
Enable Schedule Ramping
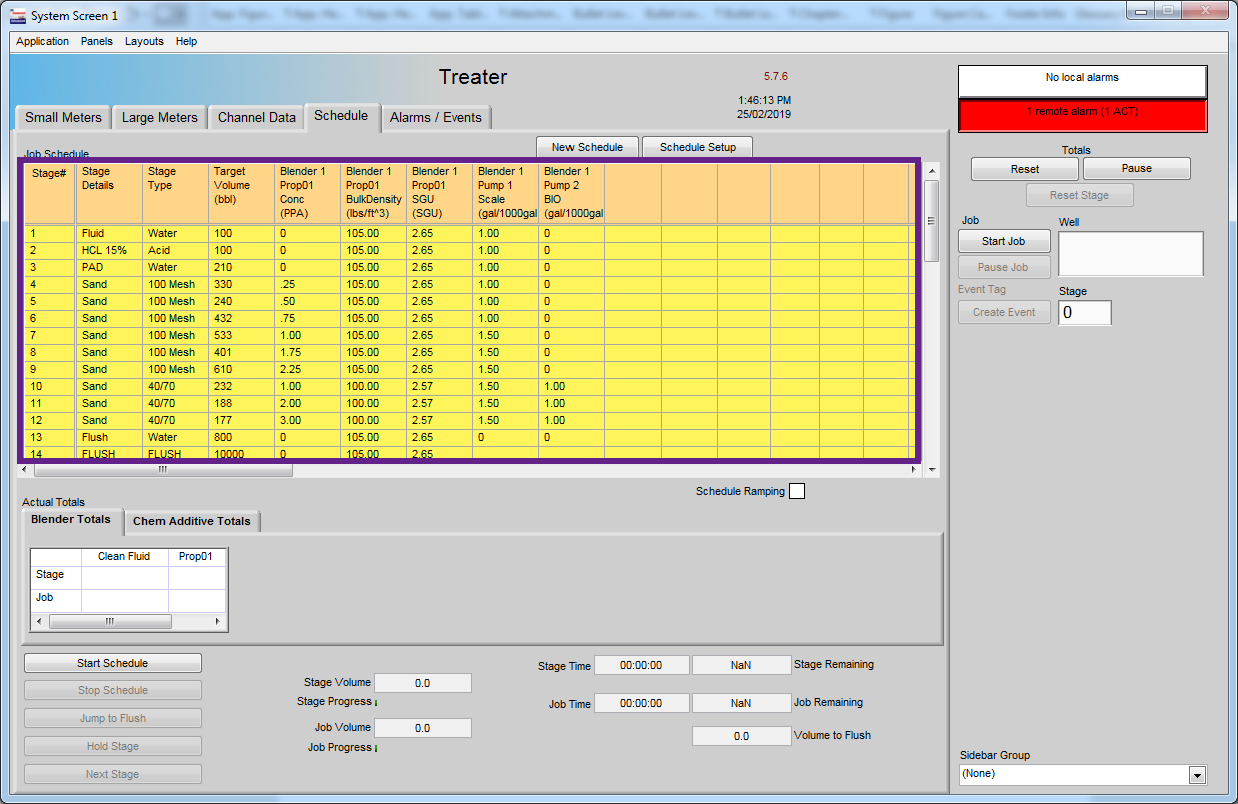[795, 491]
